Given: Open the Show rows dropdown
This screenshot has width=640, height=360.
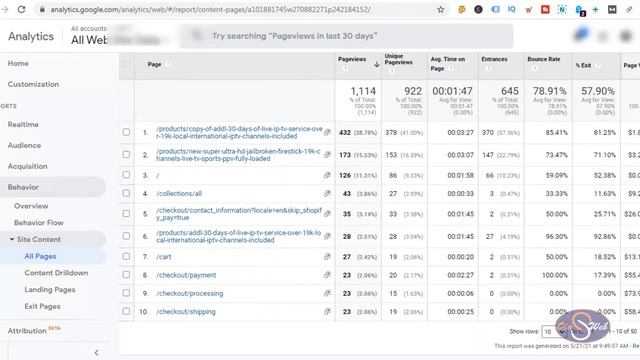Looking at the screenshot, I should point(553,332).
